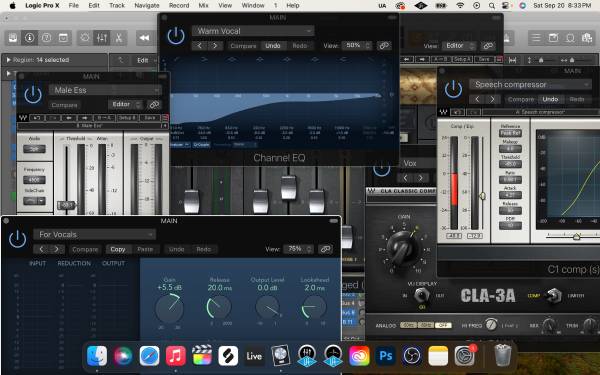The width and height of the screenshot is (600, 375).
Task: Click Undo in Channel EQ header
Action: pos(273,46)
